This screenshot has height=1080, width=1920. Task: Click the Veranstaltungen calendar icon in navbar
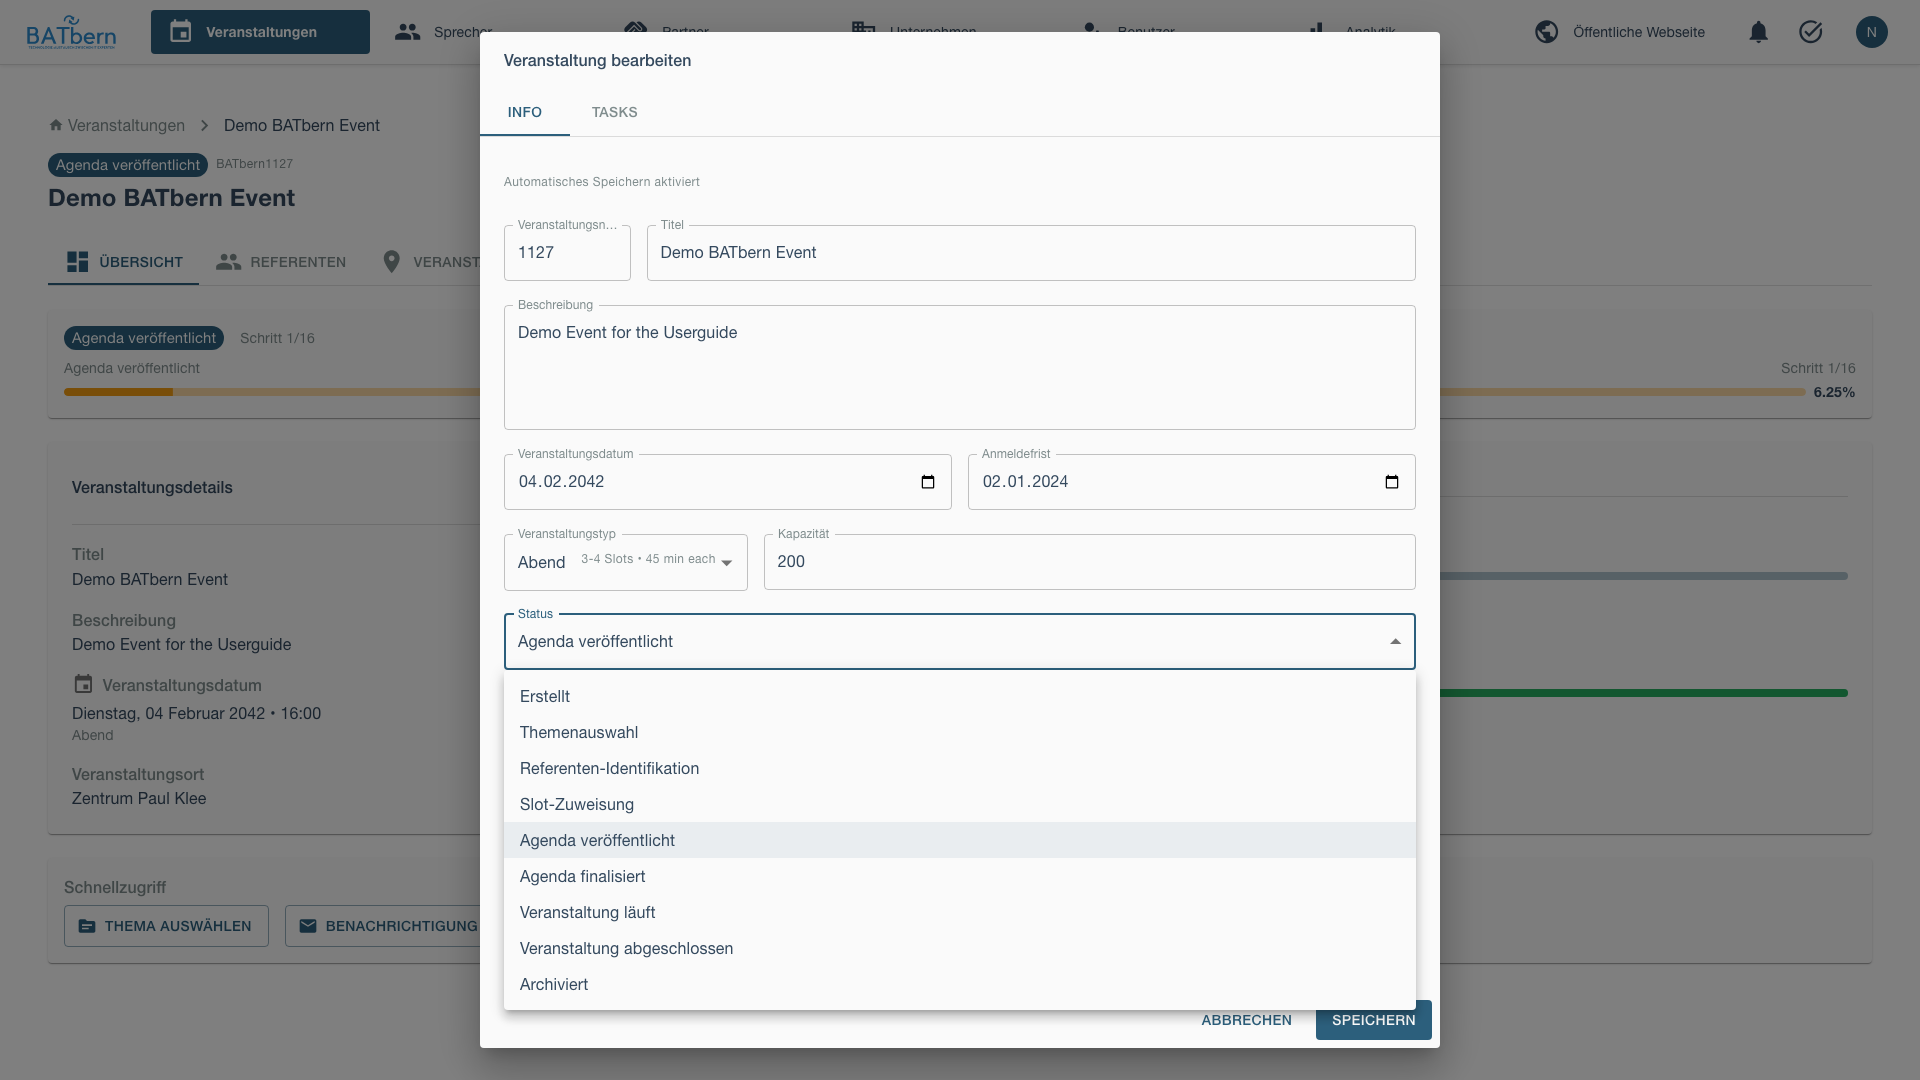[x=181, y=32]
